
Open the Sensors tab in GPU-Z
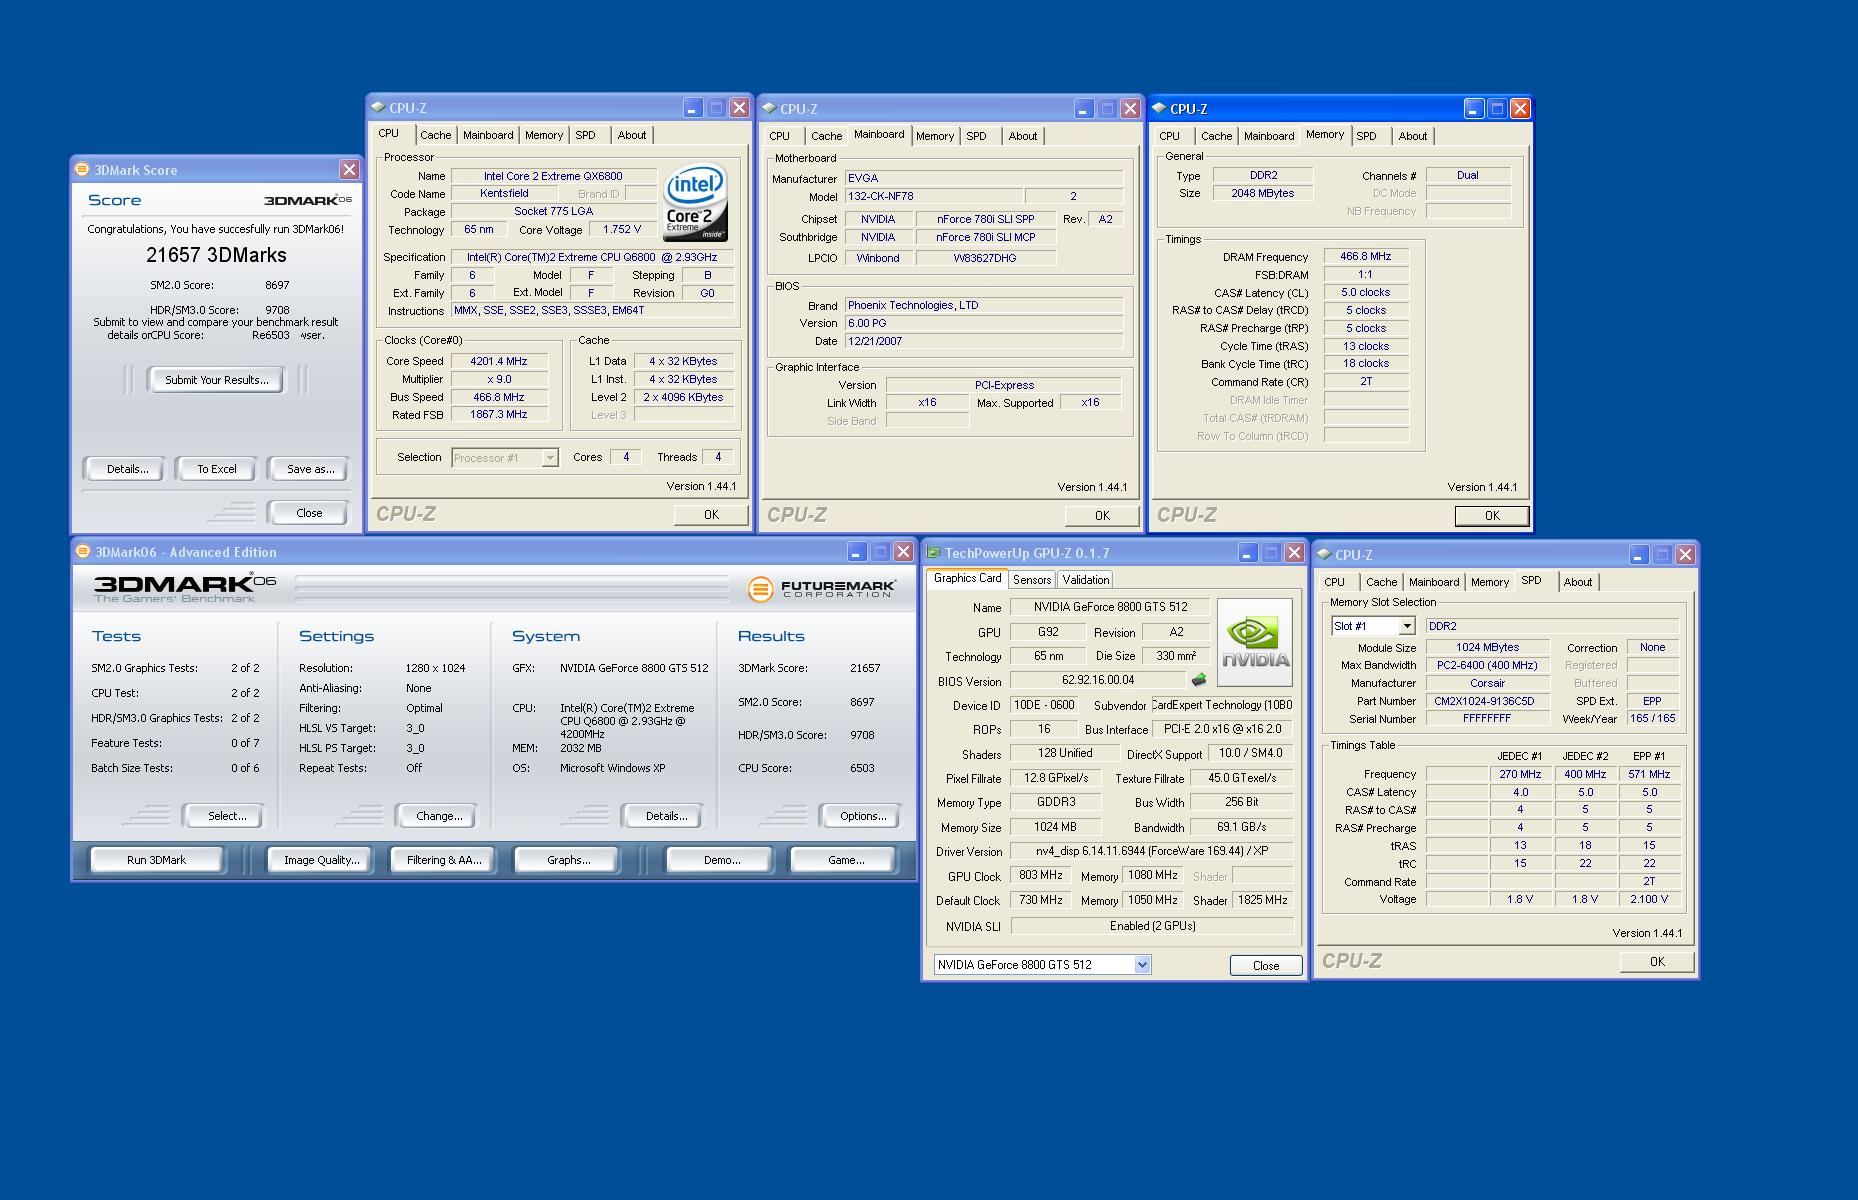pos(1031,579)
